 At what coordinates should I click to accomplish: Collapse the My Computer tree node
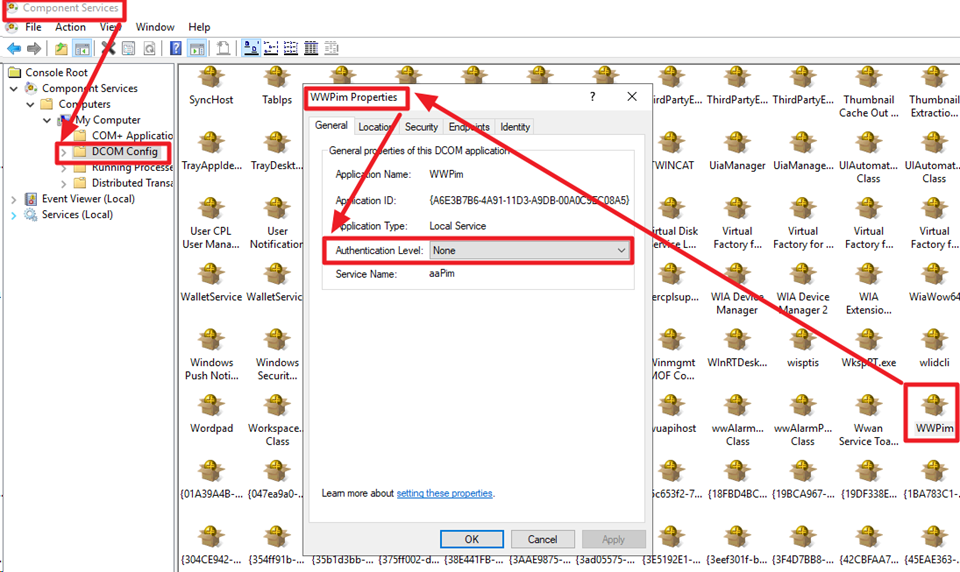coord(47,120)
